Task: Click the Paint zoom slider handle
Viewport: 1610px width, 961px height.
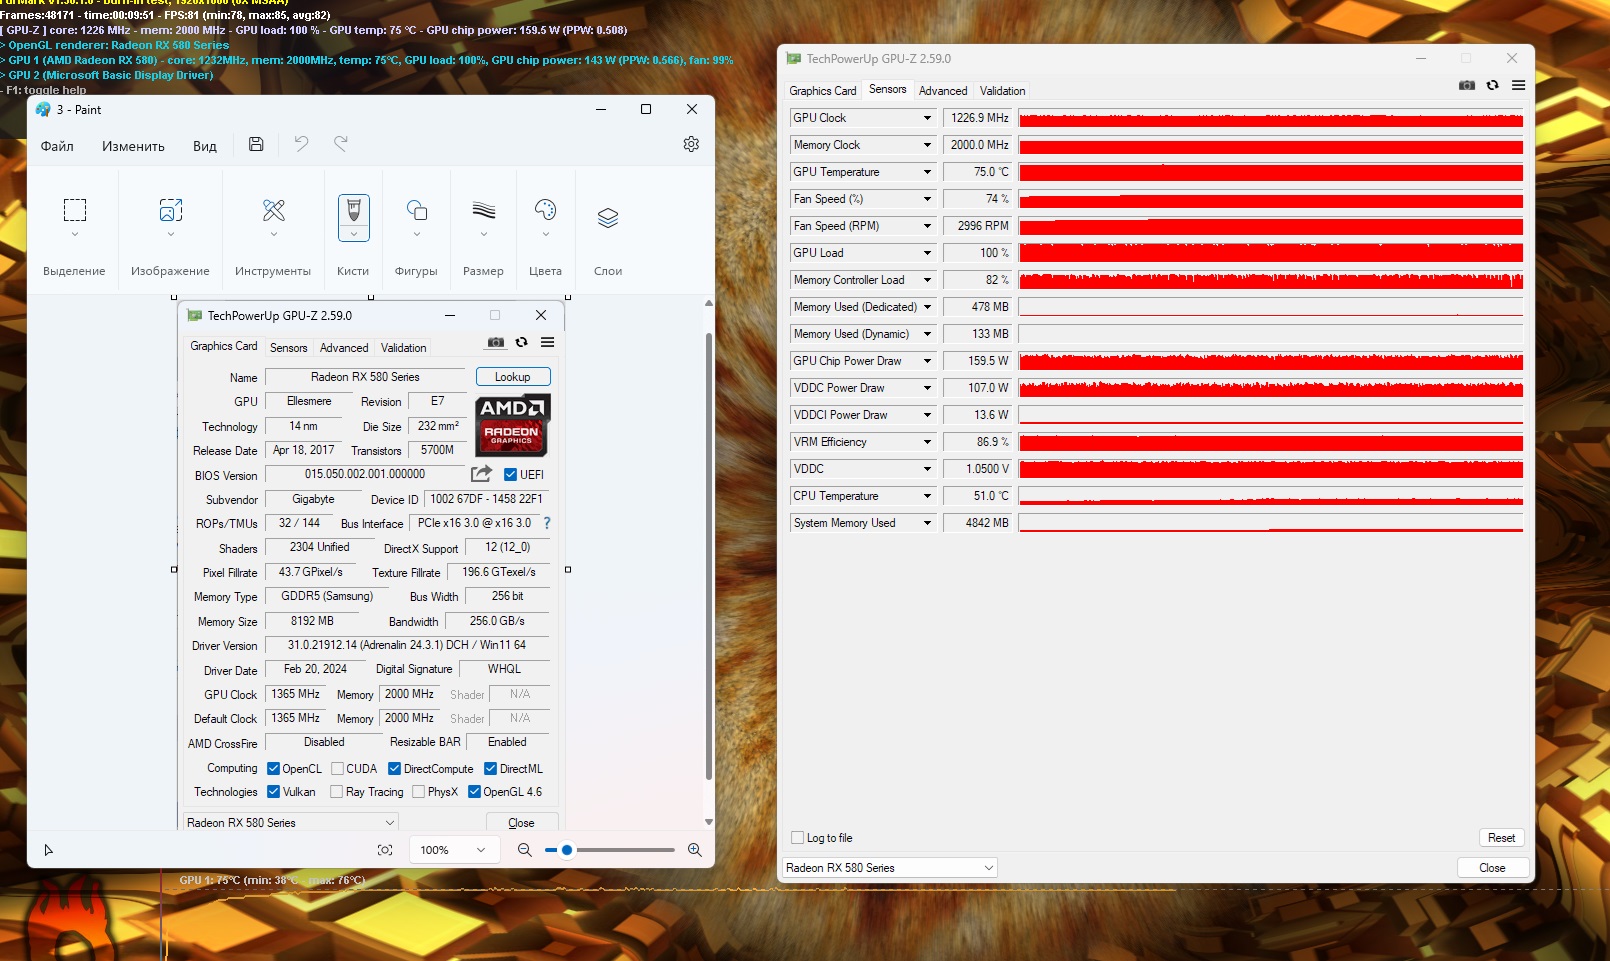Action: click(x=567, y=850)
